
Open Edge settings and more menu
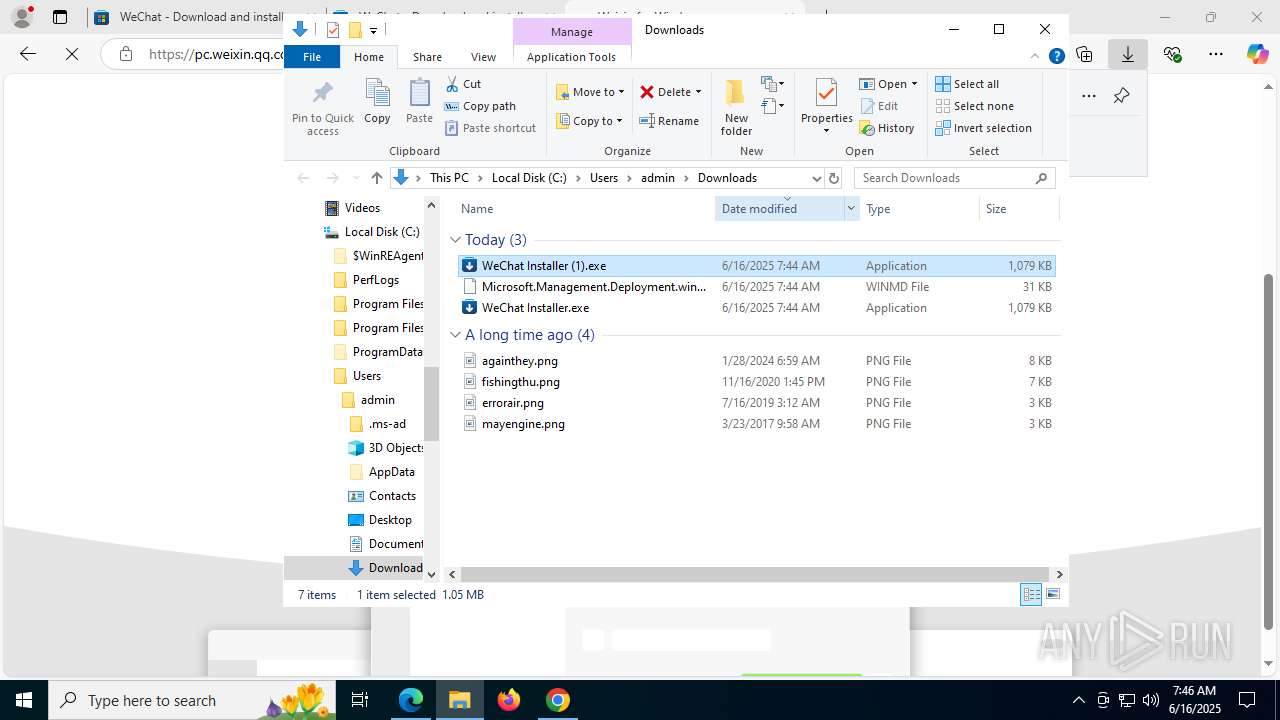point(1216,54)
